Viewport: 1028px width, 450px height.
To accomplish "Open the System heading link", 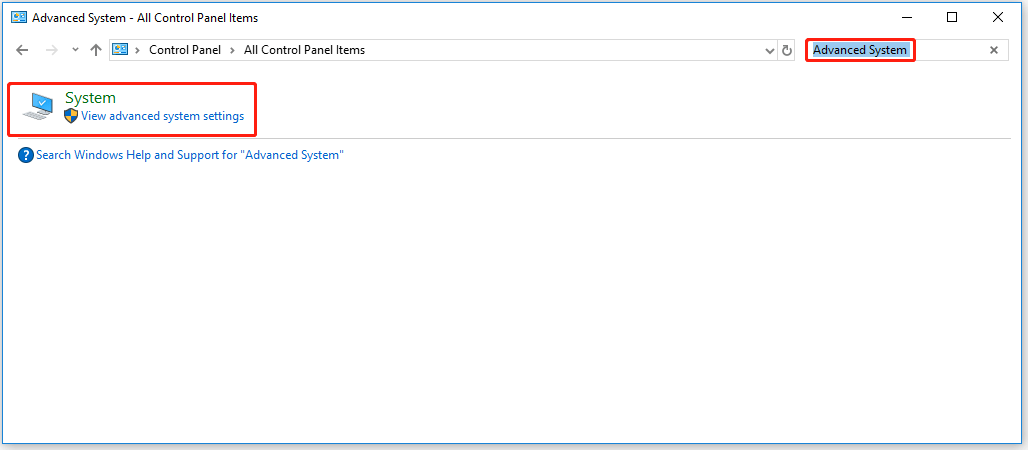I will click(90, 98).
